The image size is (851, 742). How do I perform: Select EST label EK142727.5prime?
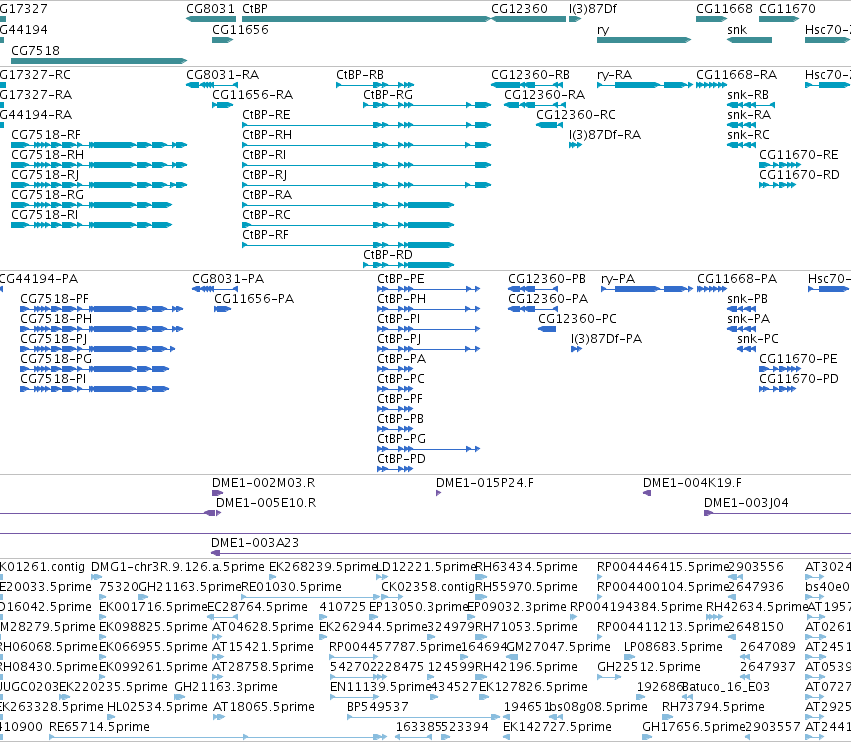coord(557,726)
